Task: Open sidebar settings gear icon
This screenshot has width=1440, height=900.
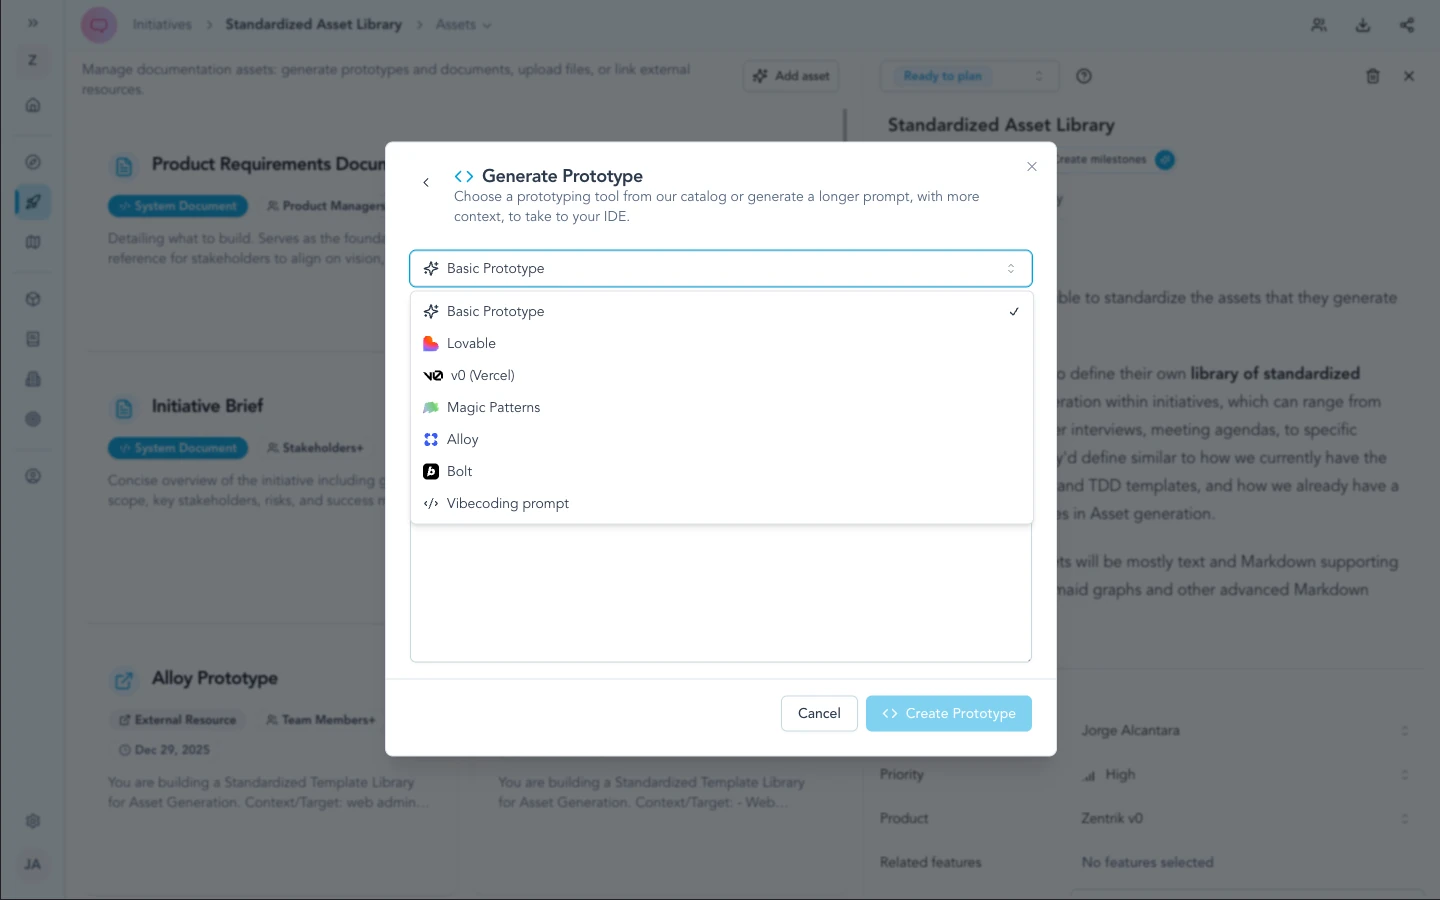Action: [x=33, y=821]
